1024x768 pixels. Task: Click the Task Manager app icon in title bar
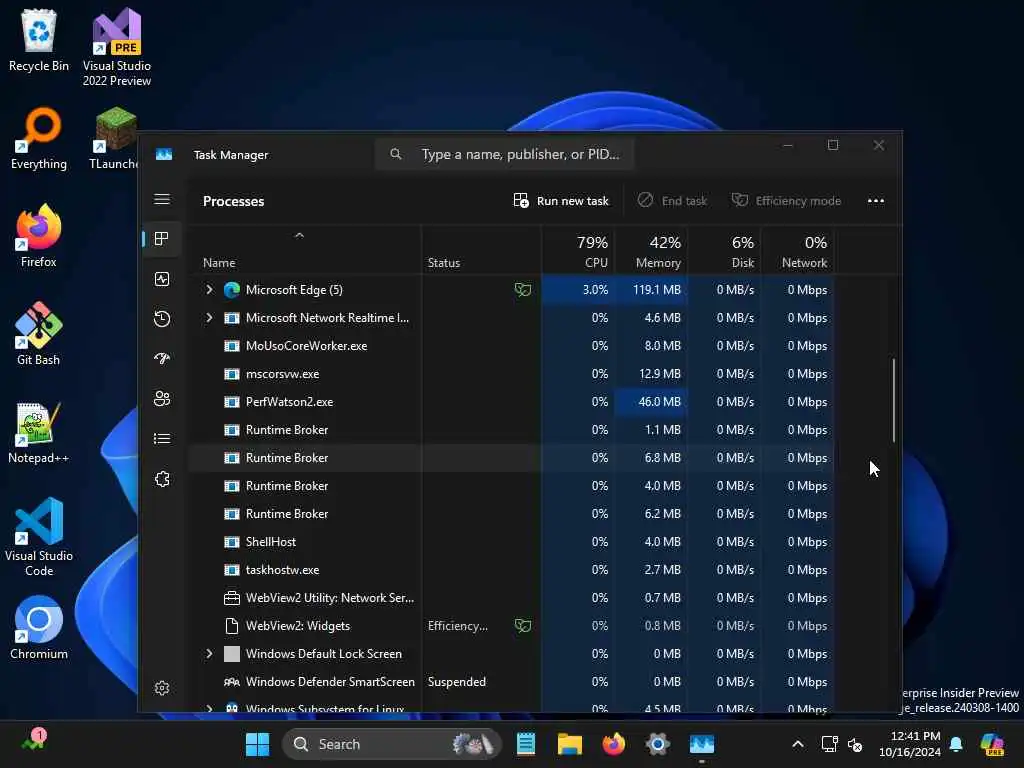(x=164, y=155)
